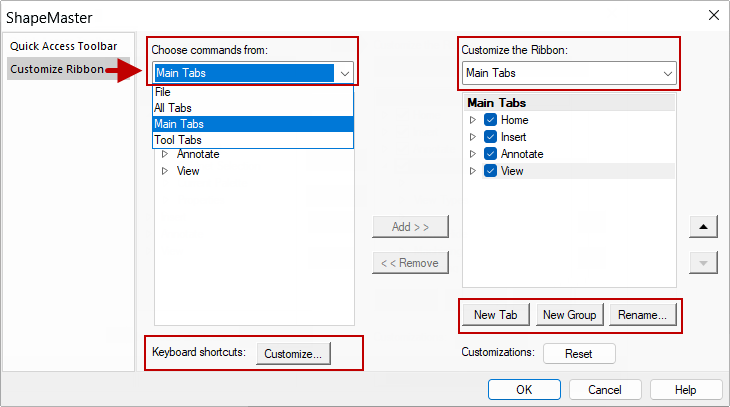Uncheck the View tab checkbox

click(490, 171)
